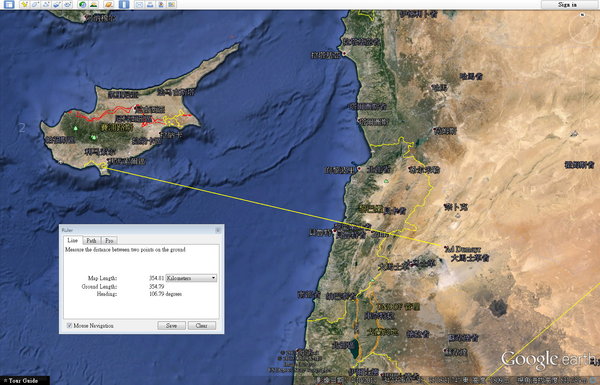Select the Record a Tour icon

click(x=68, y=5)
